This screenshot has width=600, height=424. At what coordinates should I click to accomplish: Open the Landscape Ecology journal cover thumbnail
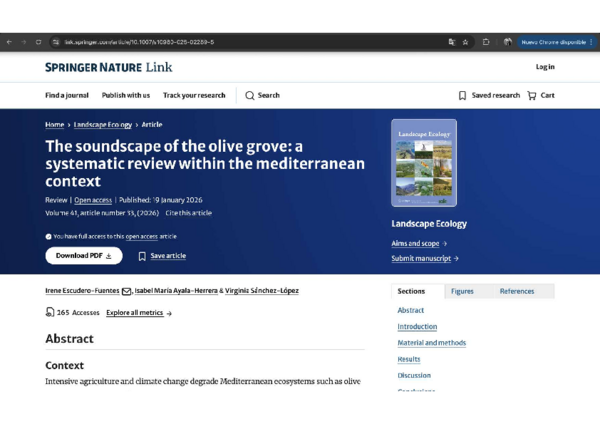tap(424, 163)
